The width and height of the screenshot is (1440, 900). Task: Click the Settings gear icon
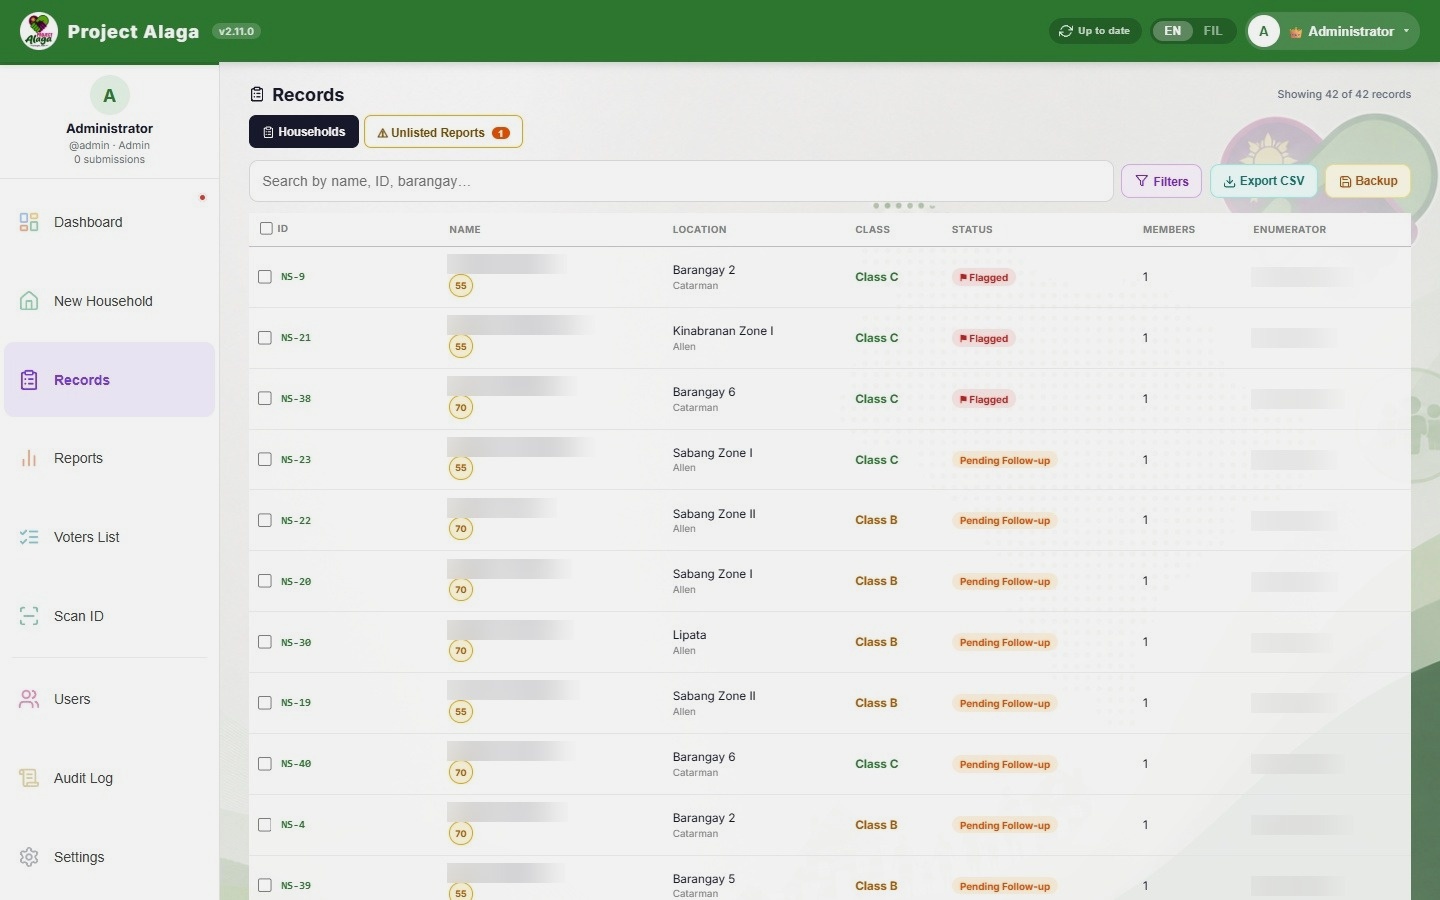29,857
